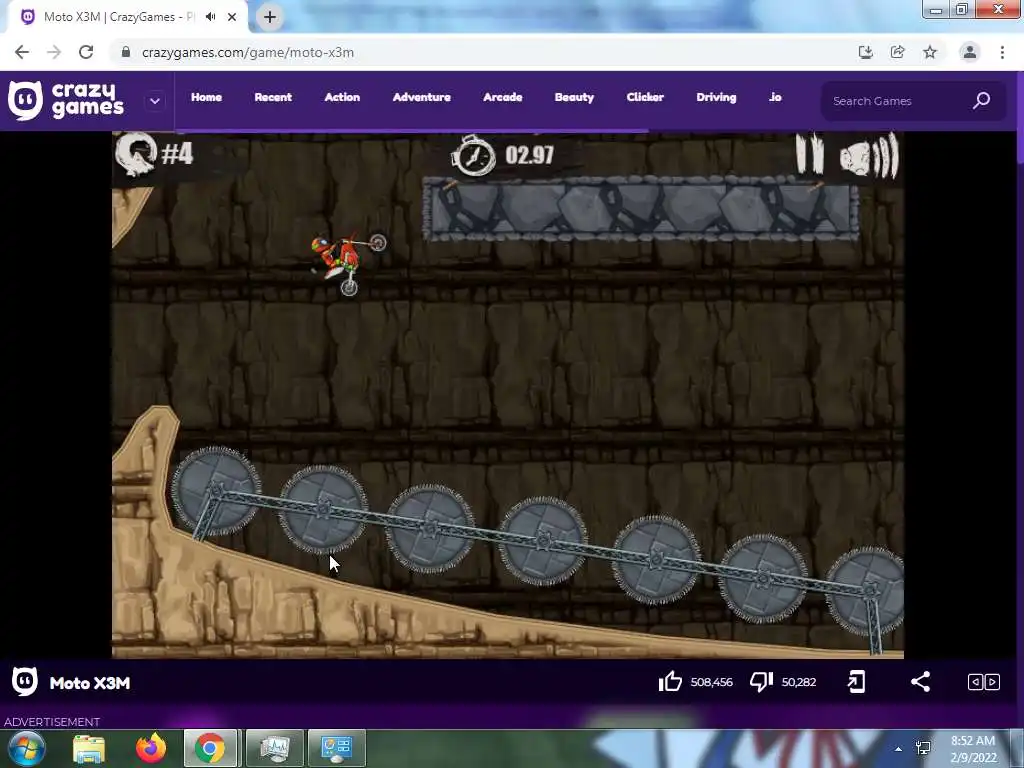
Task: Open the Windows Start menu
Action: [26, 748]
